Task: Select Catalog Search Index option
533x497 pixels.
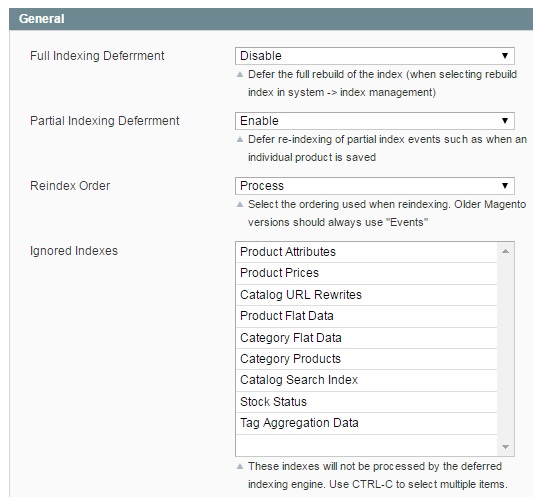Action: (x=366, y=380)
